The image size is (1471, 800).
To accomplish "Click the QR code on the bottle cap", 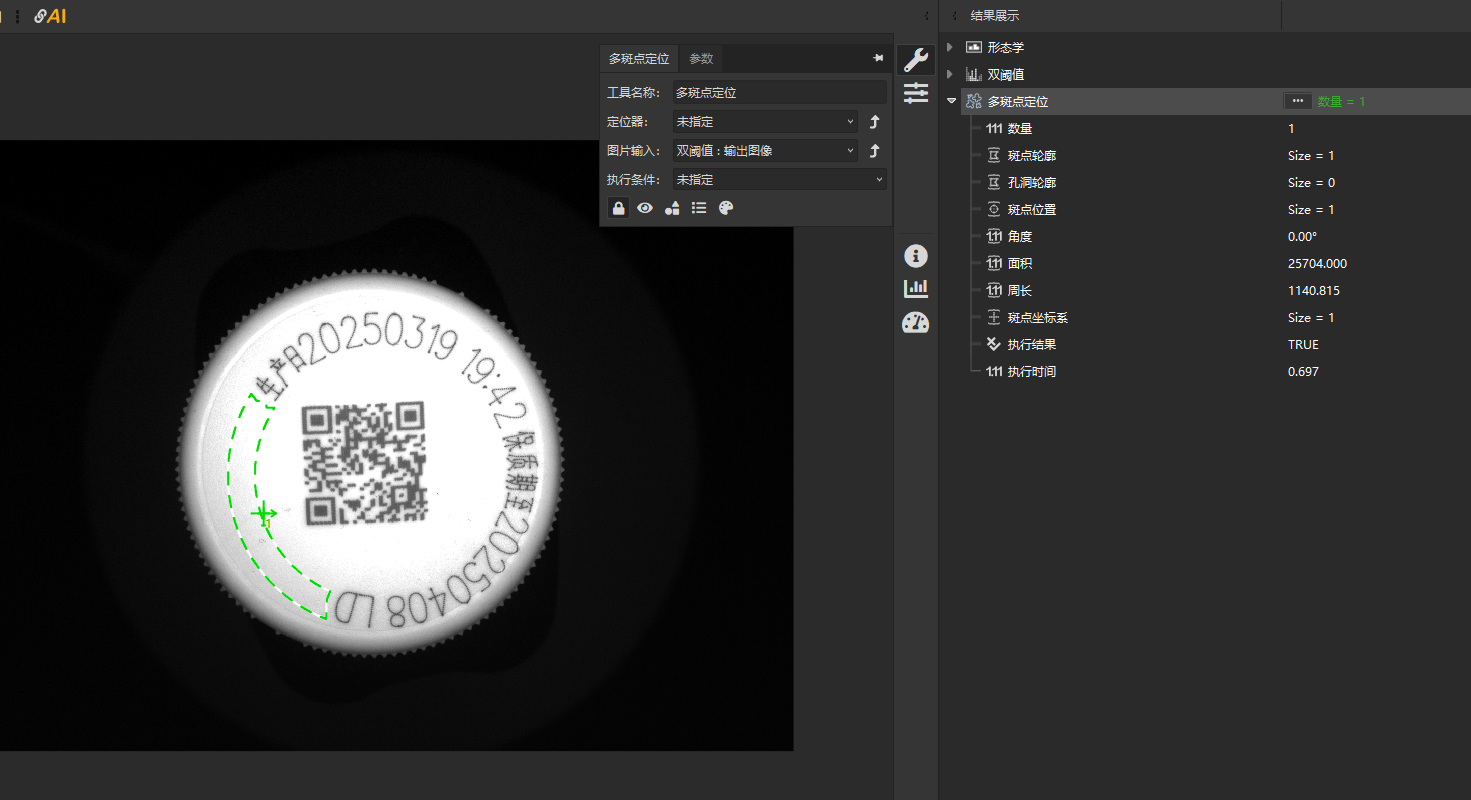I will 365,464.
